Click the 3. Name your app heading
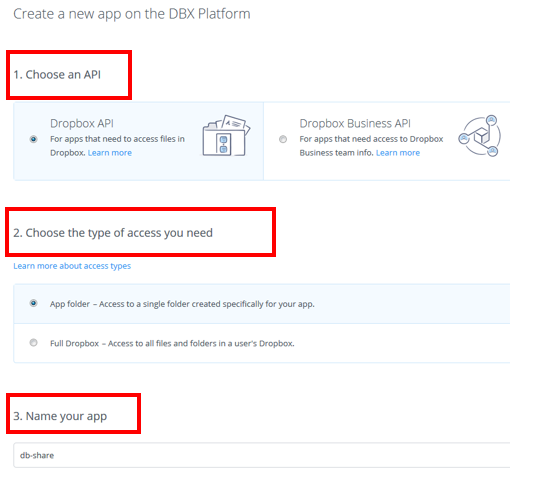The width and height of the screenshot is (554, 487). [60, 416]
